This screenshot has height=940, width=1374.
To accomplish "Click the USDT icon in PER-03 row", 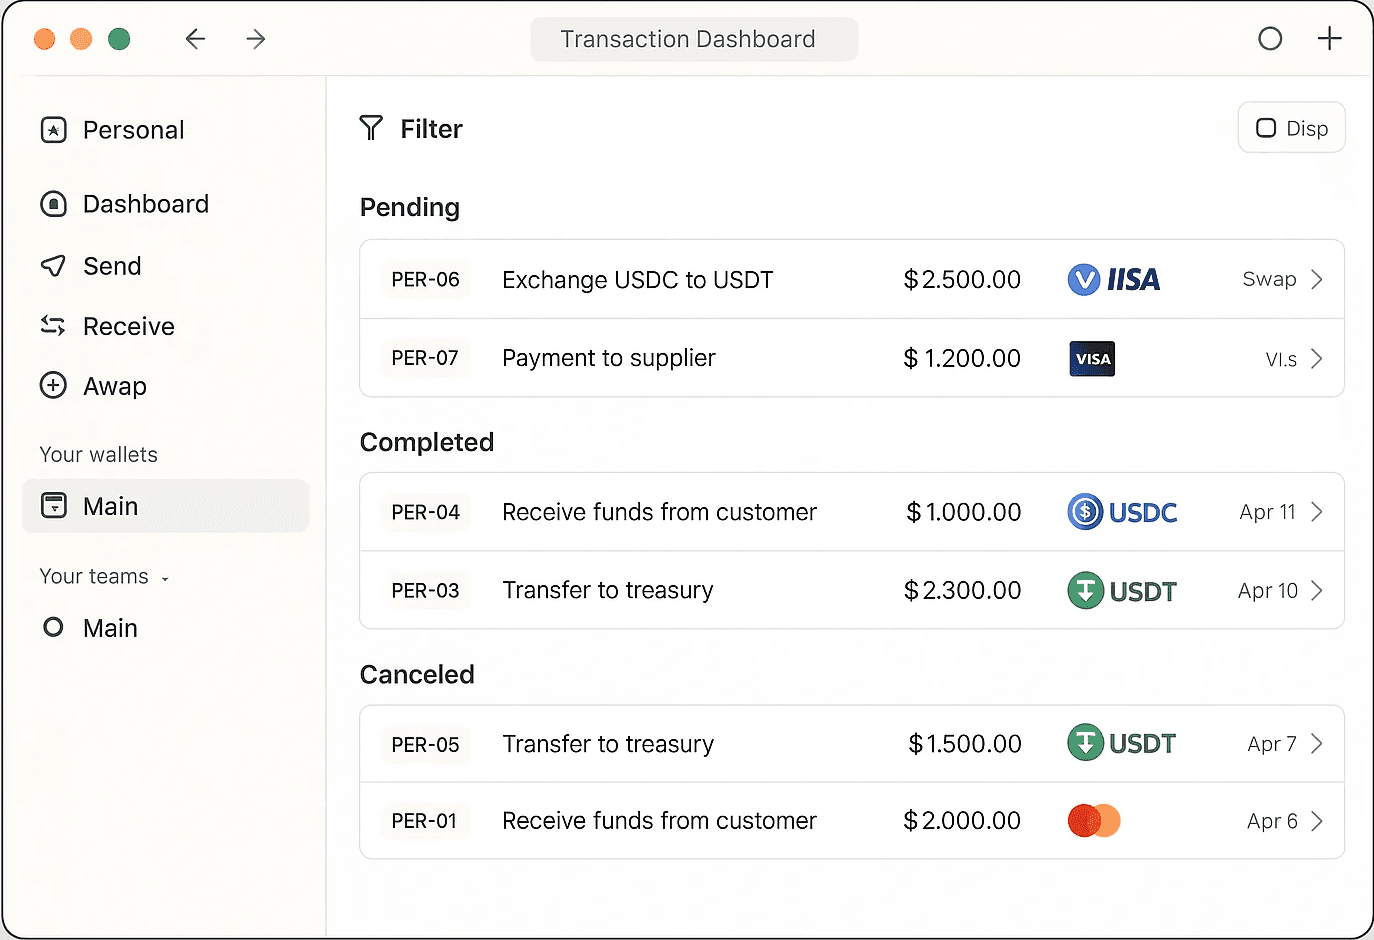I will click(1085, 590).
